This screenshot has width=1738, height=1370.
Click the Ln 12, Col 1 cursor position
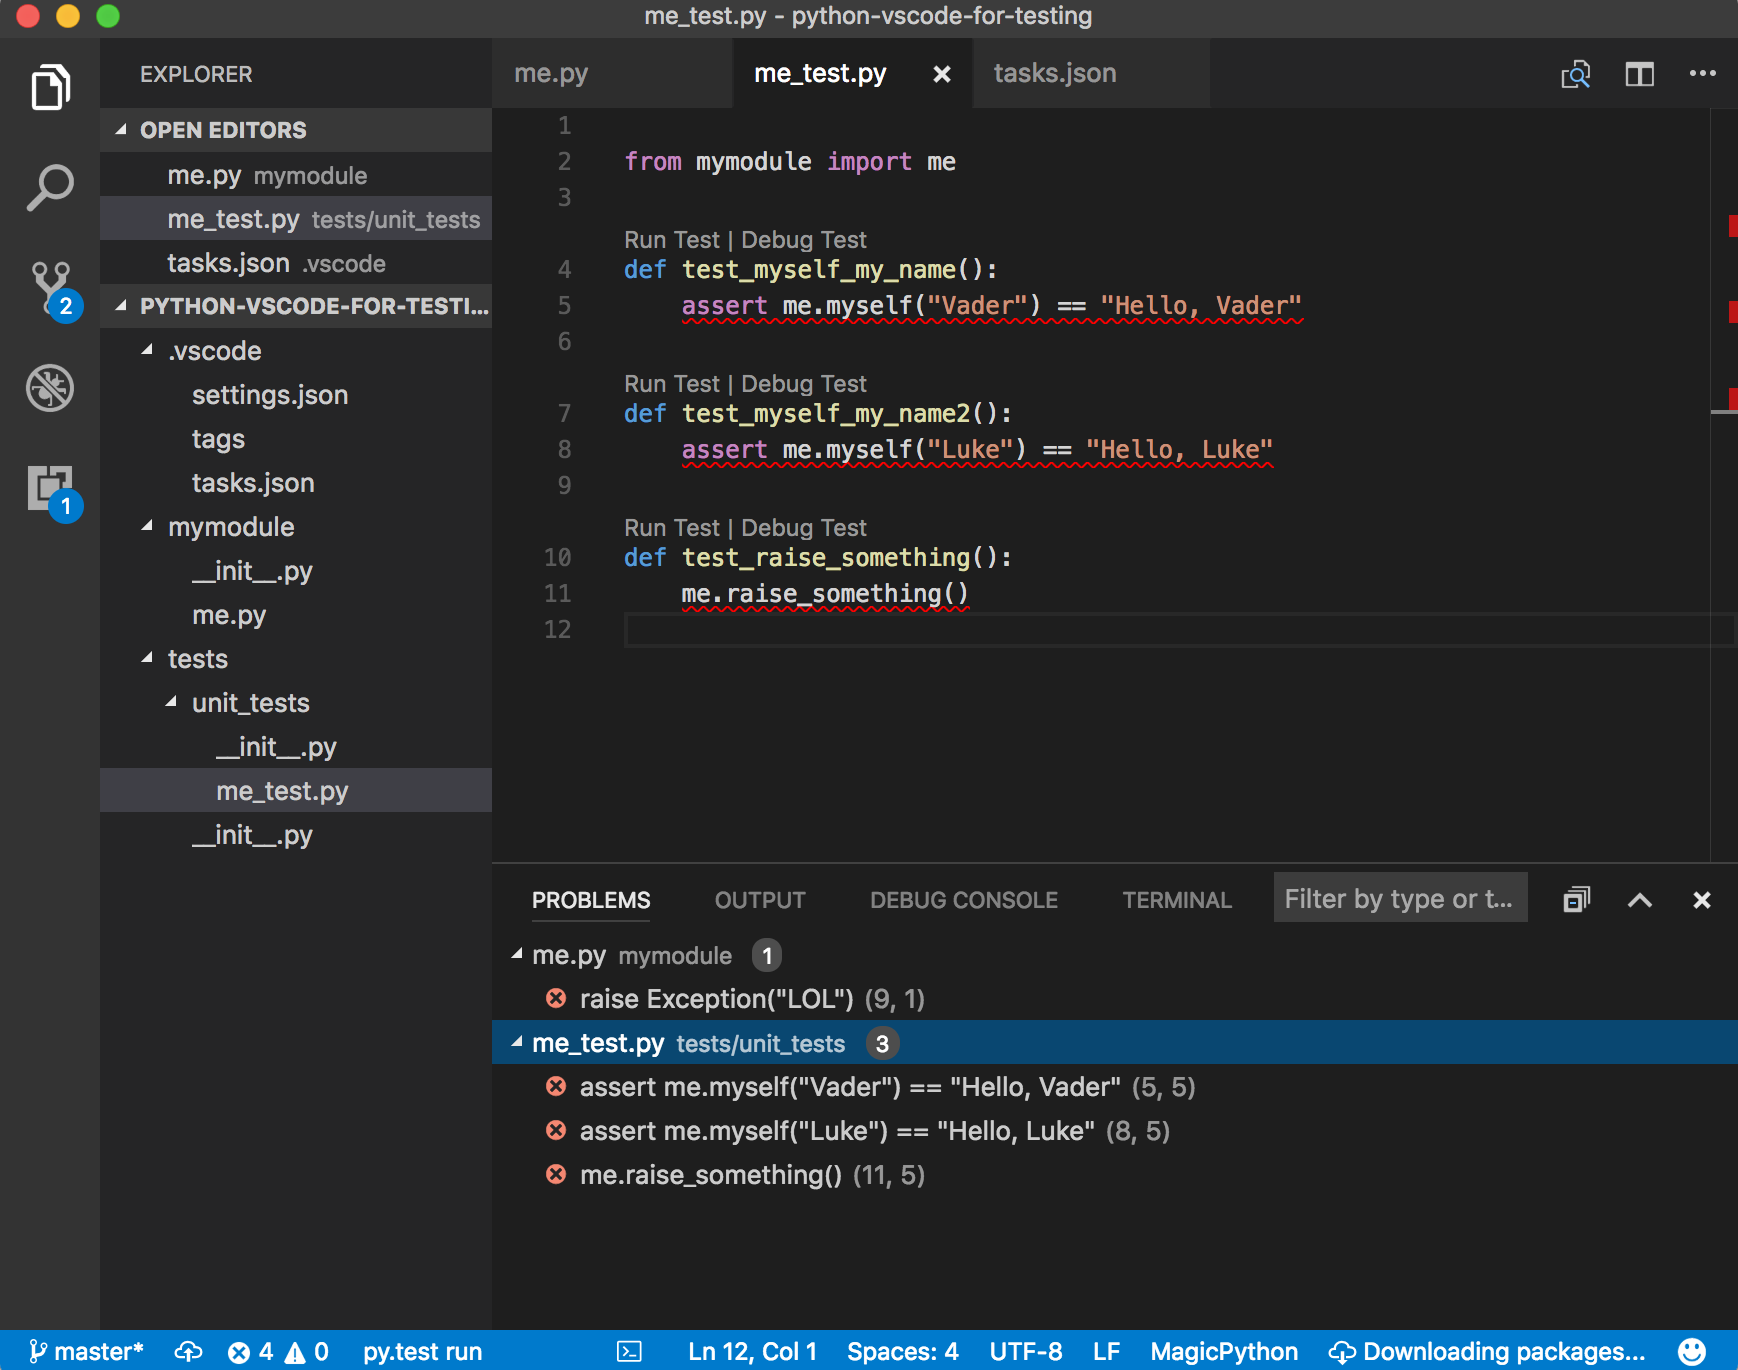(752, 1352)
